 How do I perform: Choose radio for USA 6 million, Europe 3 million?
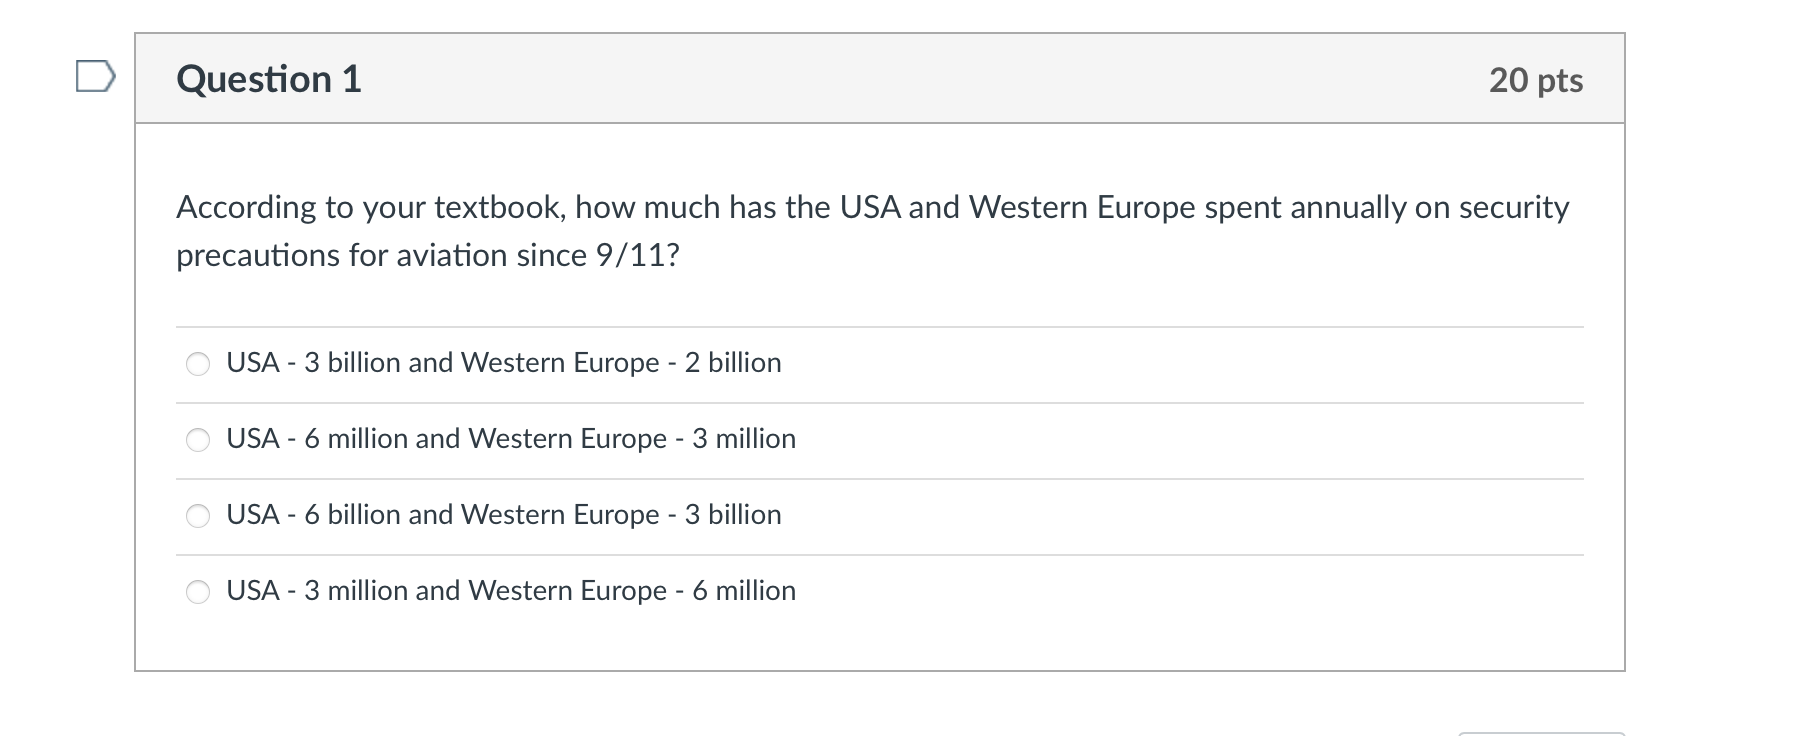(198, 440)
